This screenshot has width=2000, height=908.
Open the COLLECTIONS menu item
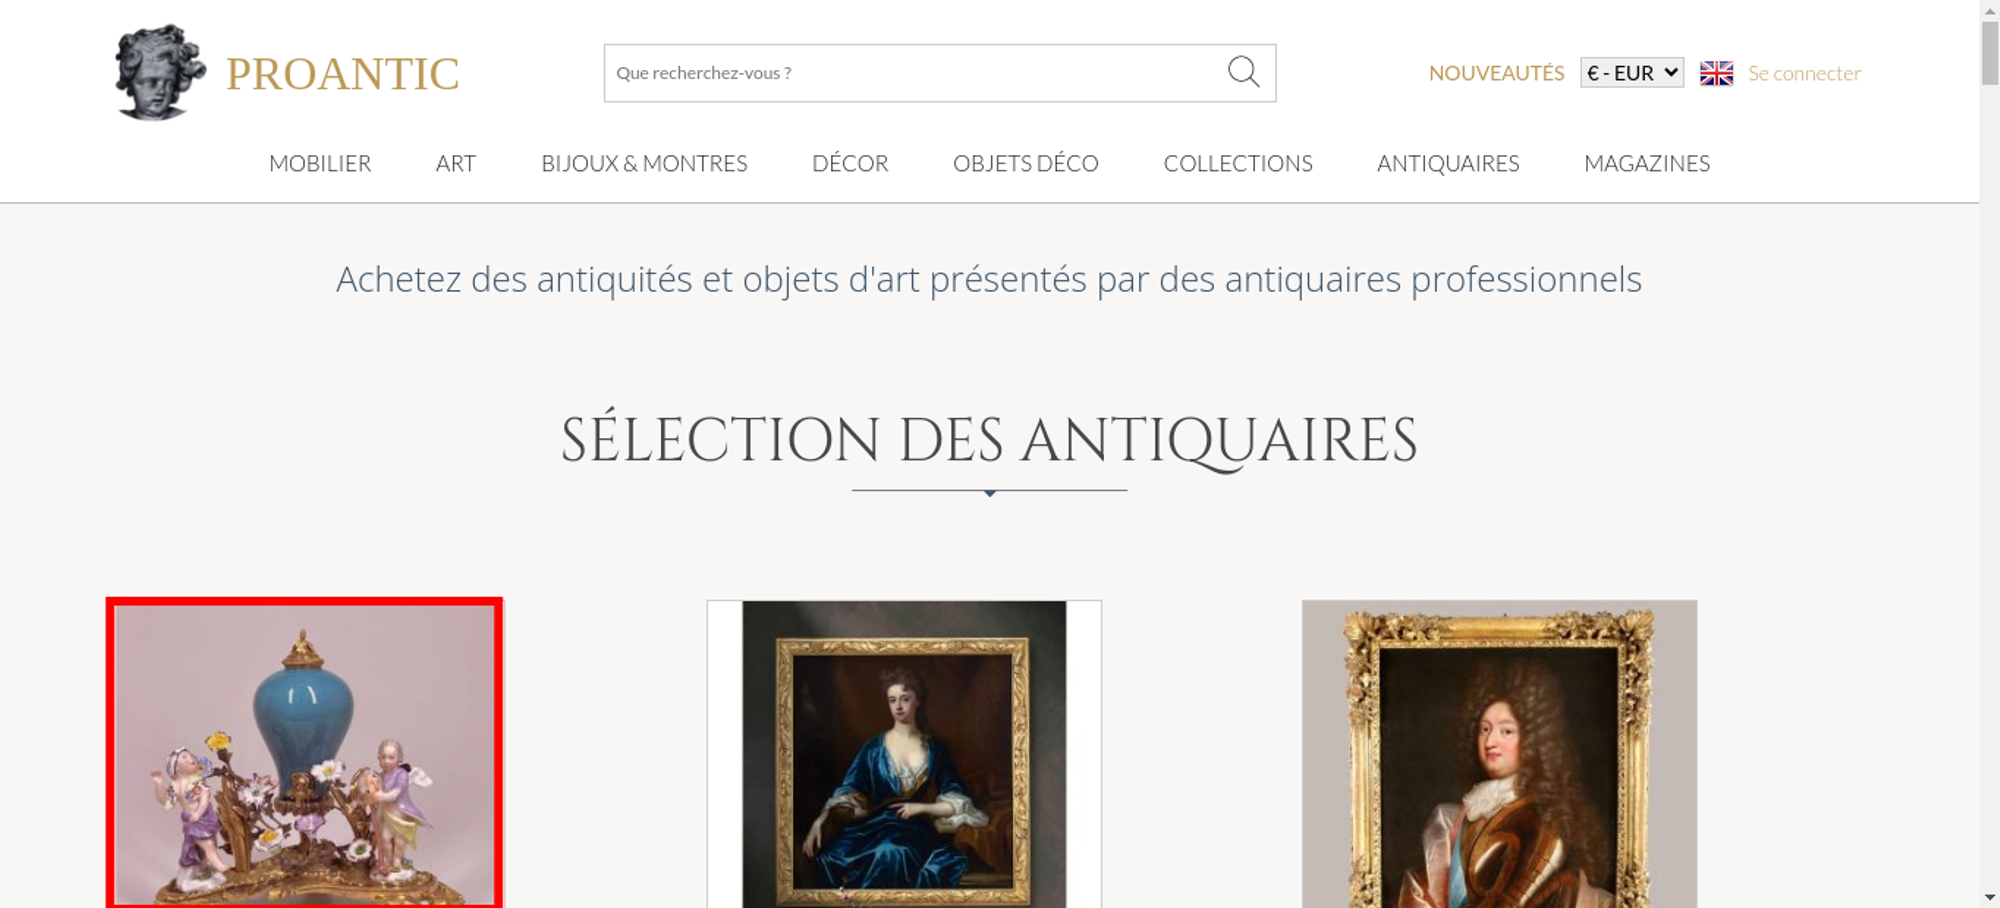click(1238, 163)
